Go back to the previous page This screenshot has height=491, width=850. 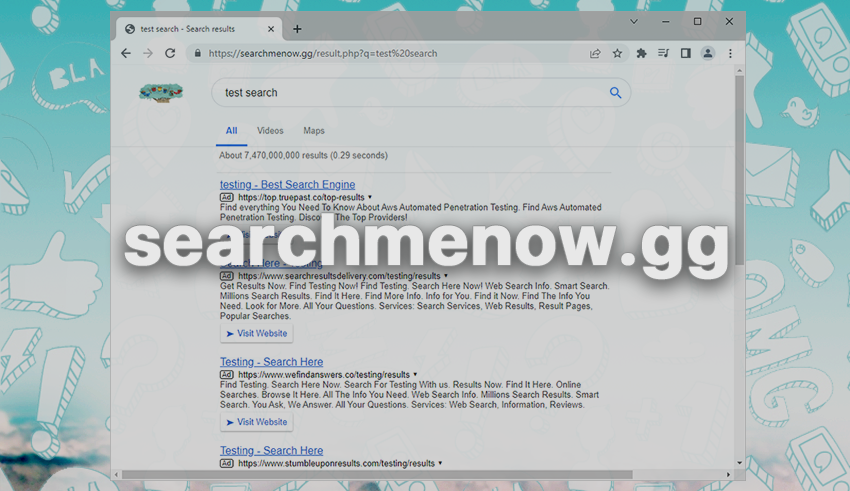[x=126, y=53]
